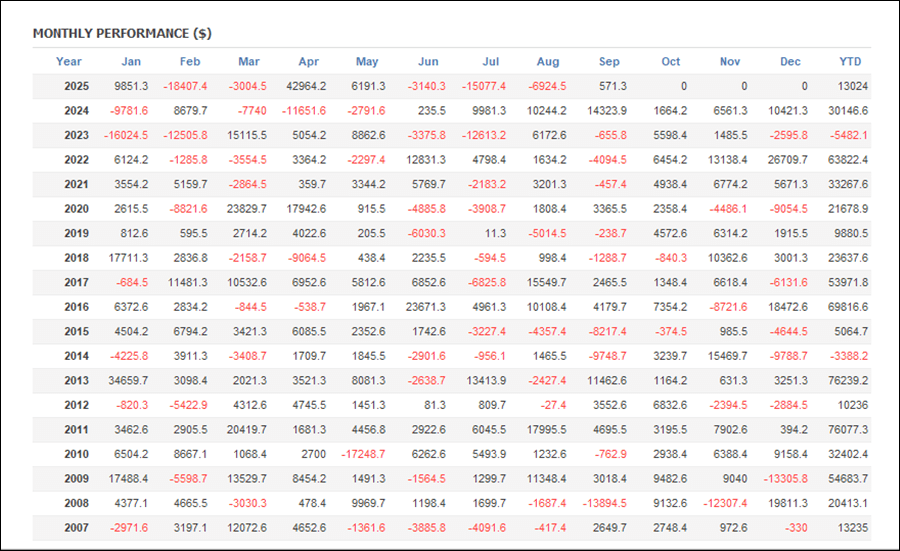900x551 pixels.
Task: Select the 2024 YTD value 30146.6
Action: pos(846,111)
